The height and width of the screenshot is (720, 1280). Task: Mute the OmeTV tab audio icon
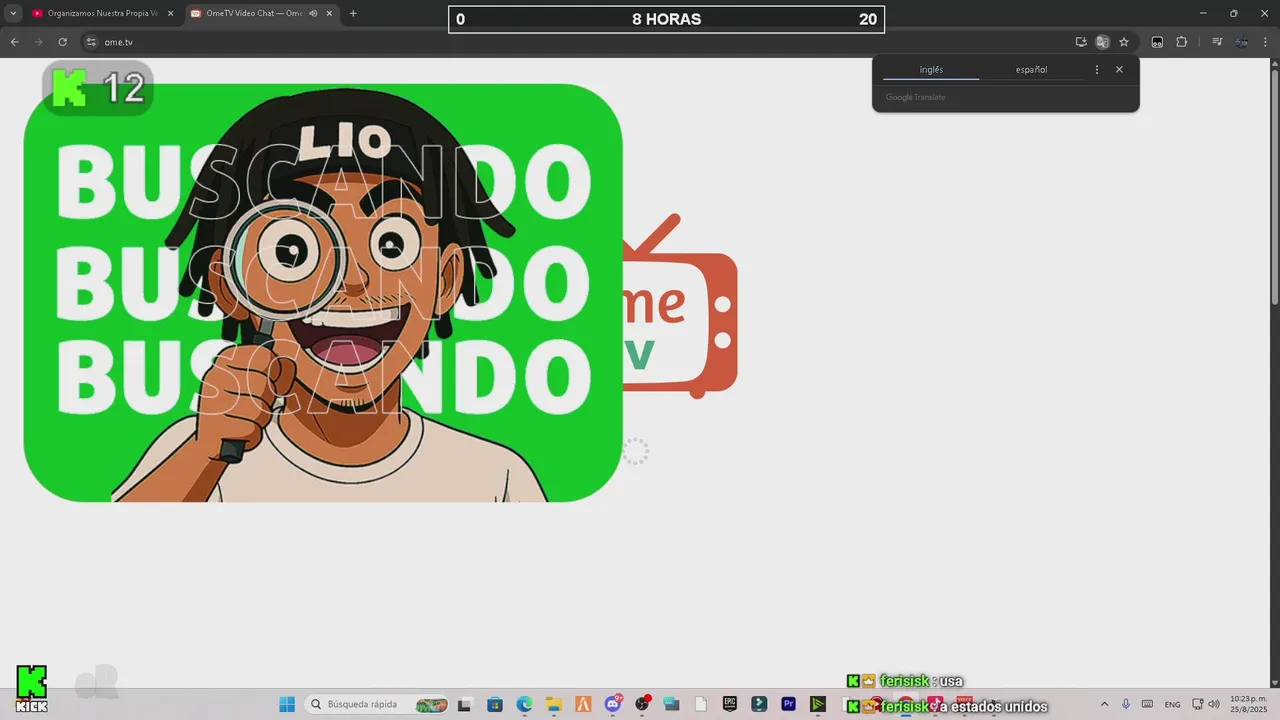pyautogui.click(x=313, y=13)
